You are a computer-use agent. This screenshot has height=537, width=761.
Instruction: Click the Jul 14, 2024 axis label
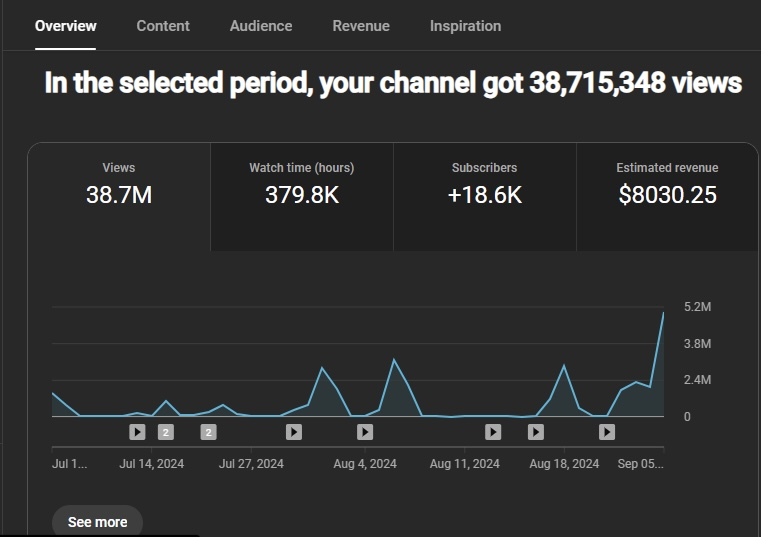tap(151, 464)
